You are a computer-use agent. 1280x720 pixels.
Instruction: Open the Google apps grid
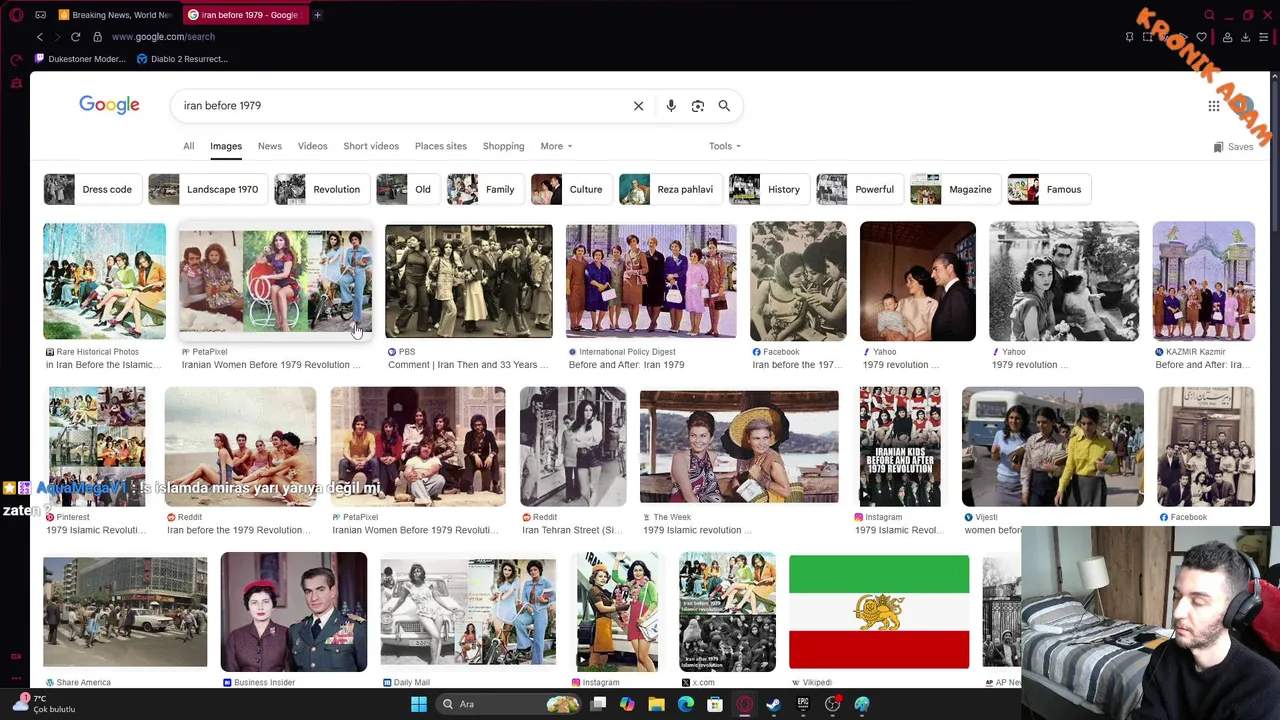[1213, 106]
